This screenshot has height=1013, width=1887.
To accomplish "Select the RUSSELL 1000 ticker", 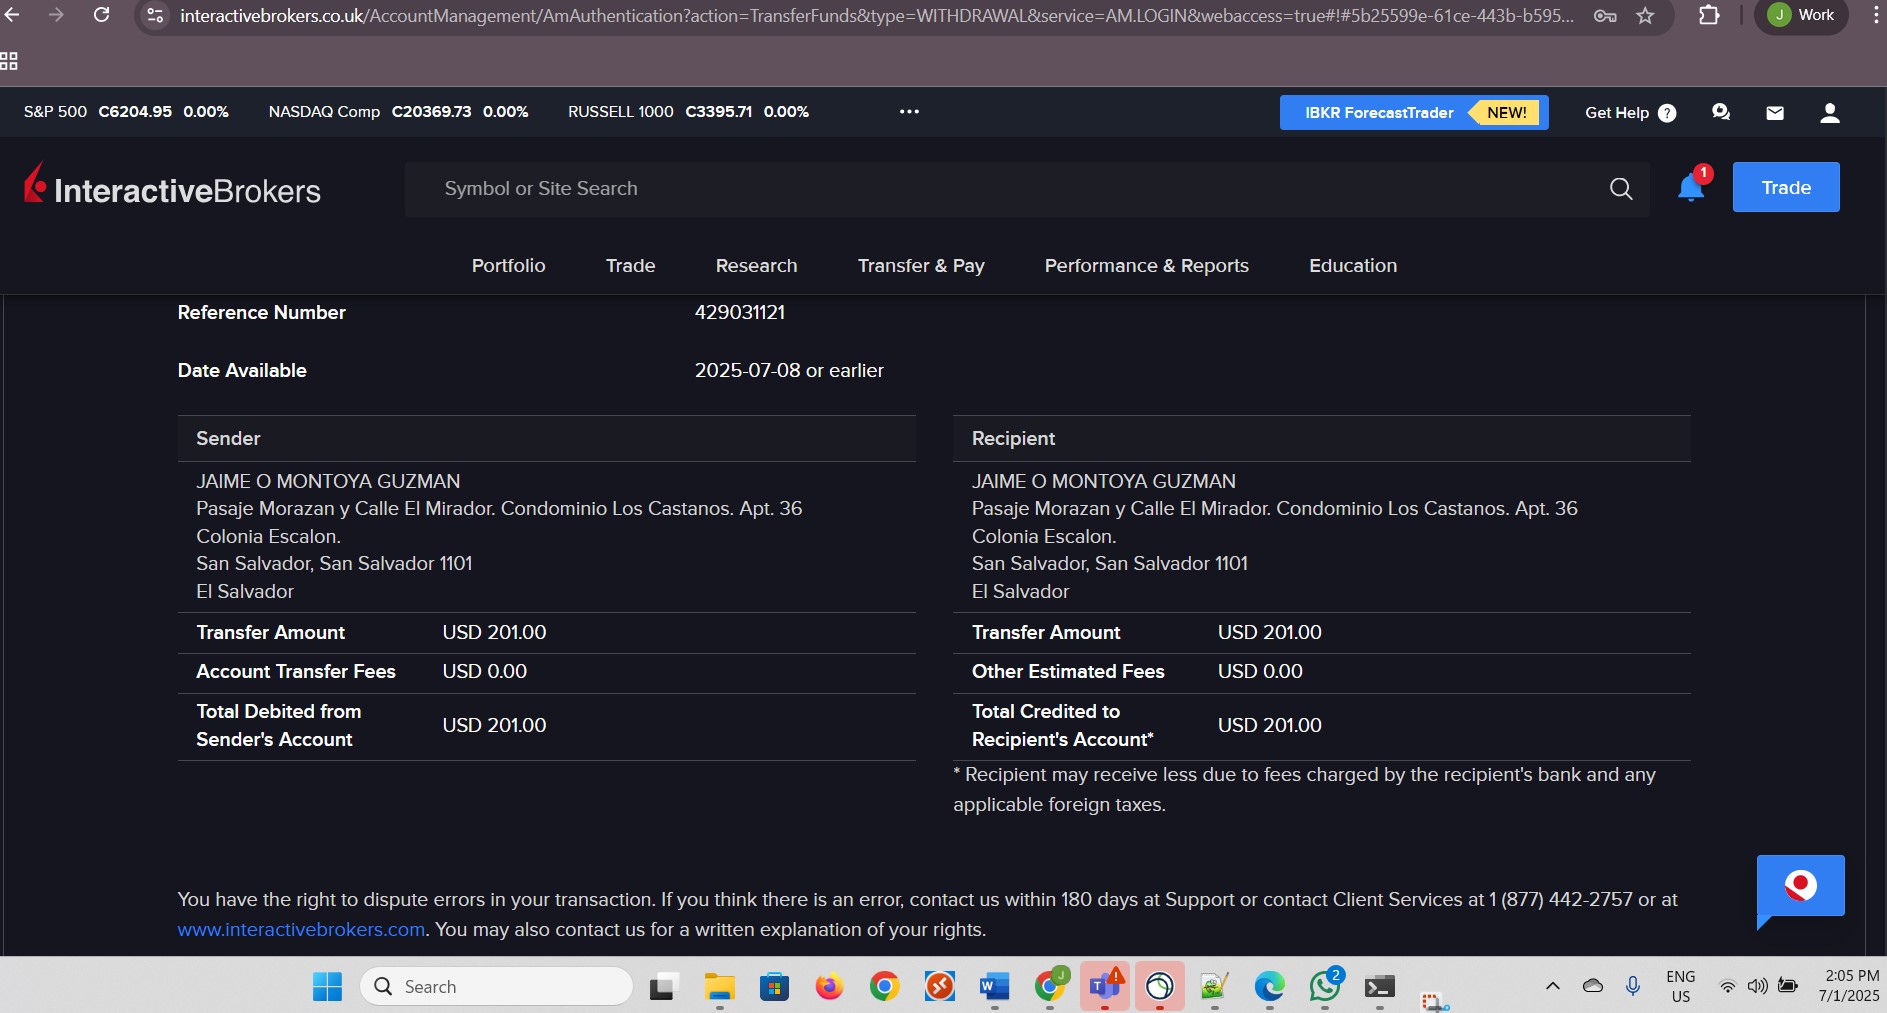I will coord(688,112).
